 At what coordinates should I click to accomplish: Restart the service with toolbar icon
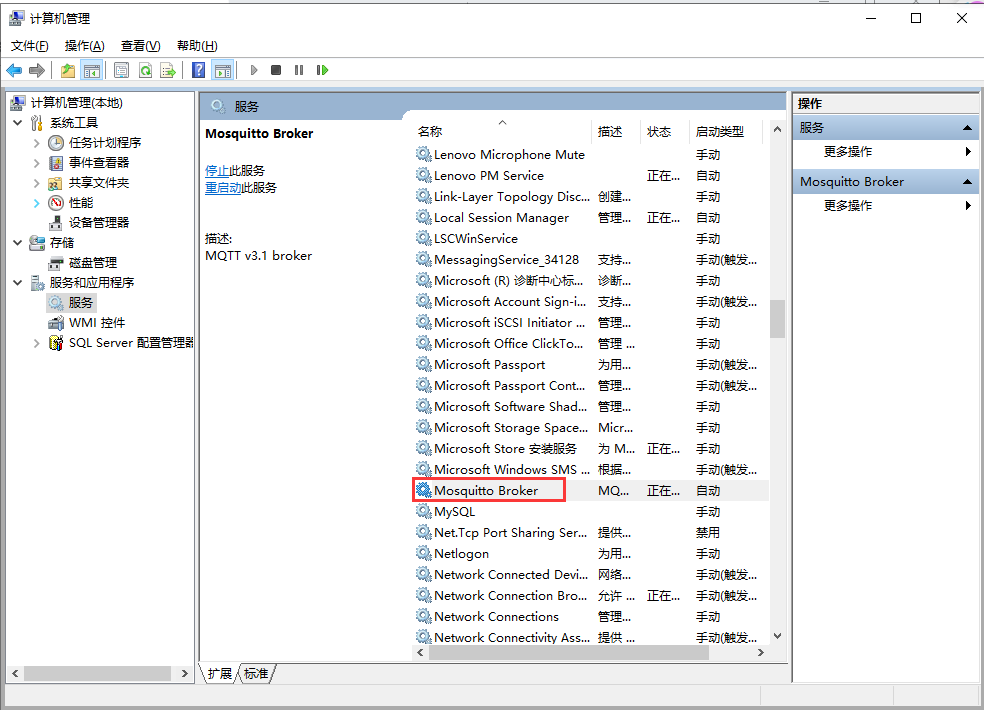pos(323,70)
